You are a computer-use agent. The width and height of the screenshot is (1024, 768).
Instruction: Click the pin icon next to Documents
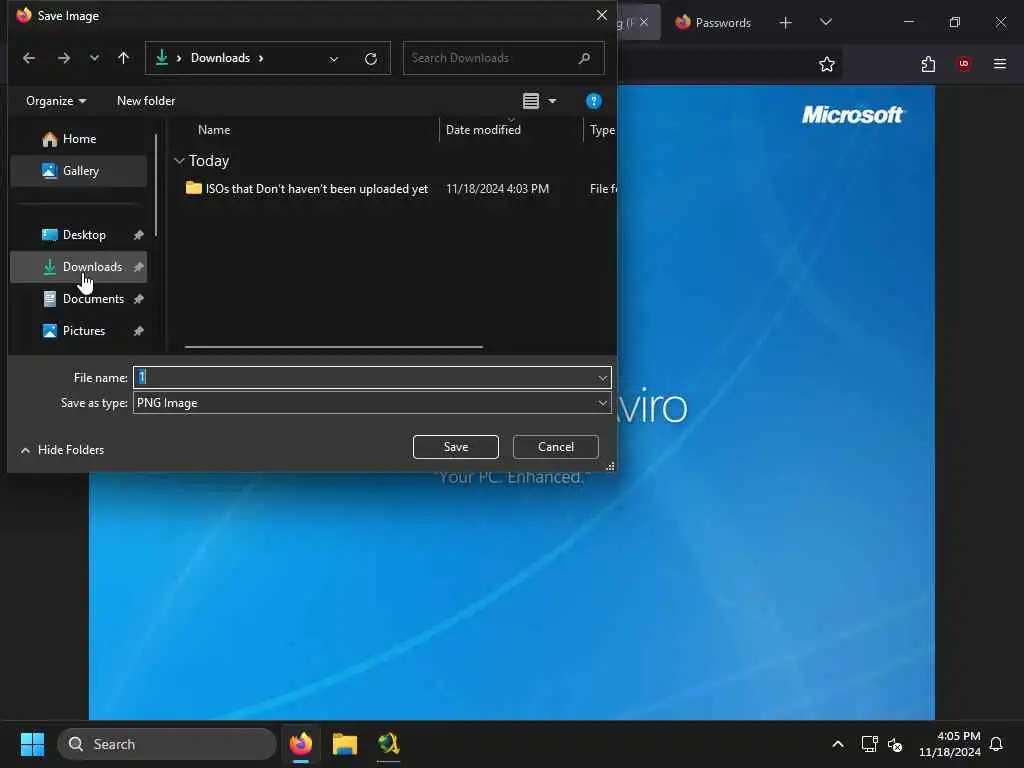coord(138,299)
